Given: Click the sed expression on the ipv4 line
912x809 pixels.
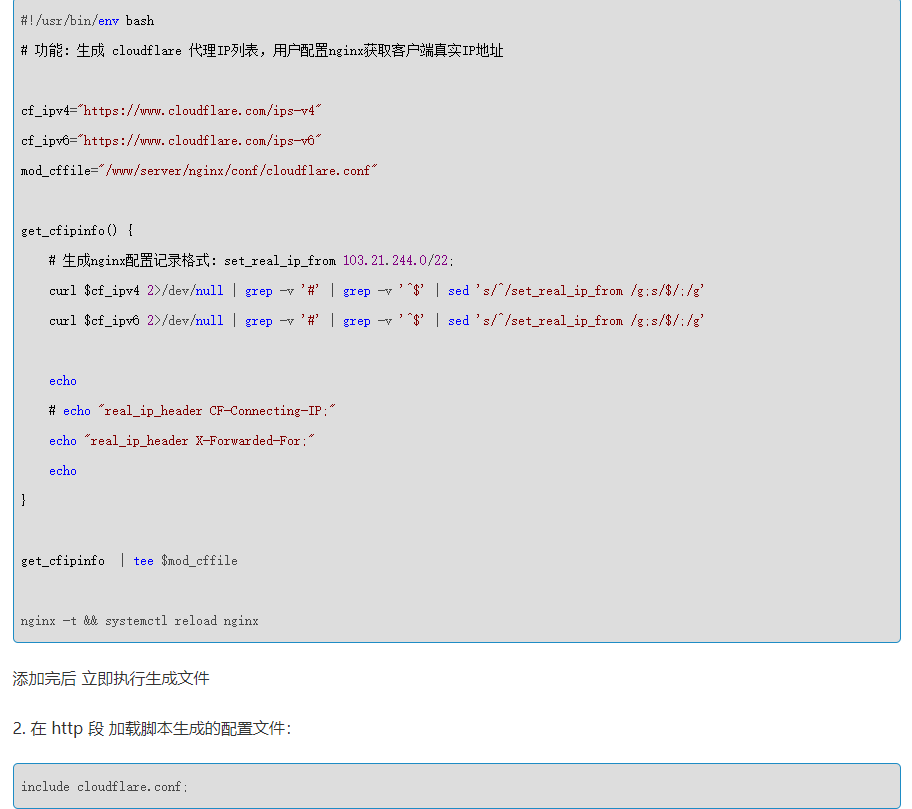Looking at the screenshot, I should point(589,290).
